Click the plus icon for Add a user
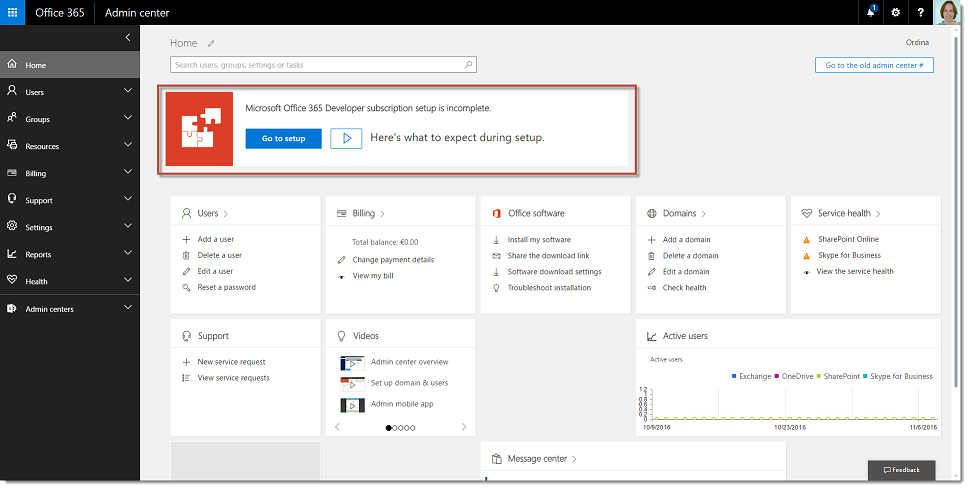968x488 pixels. click(186, 239)
